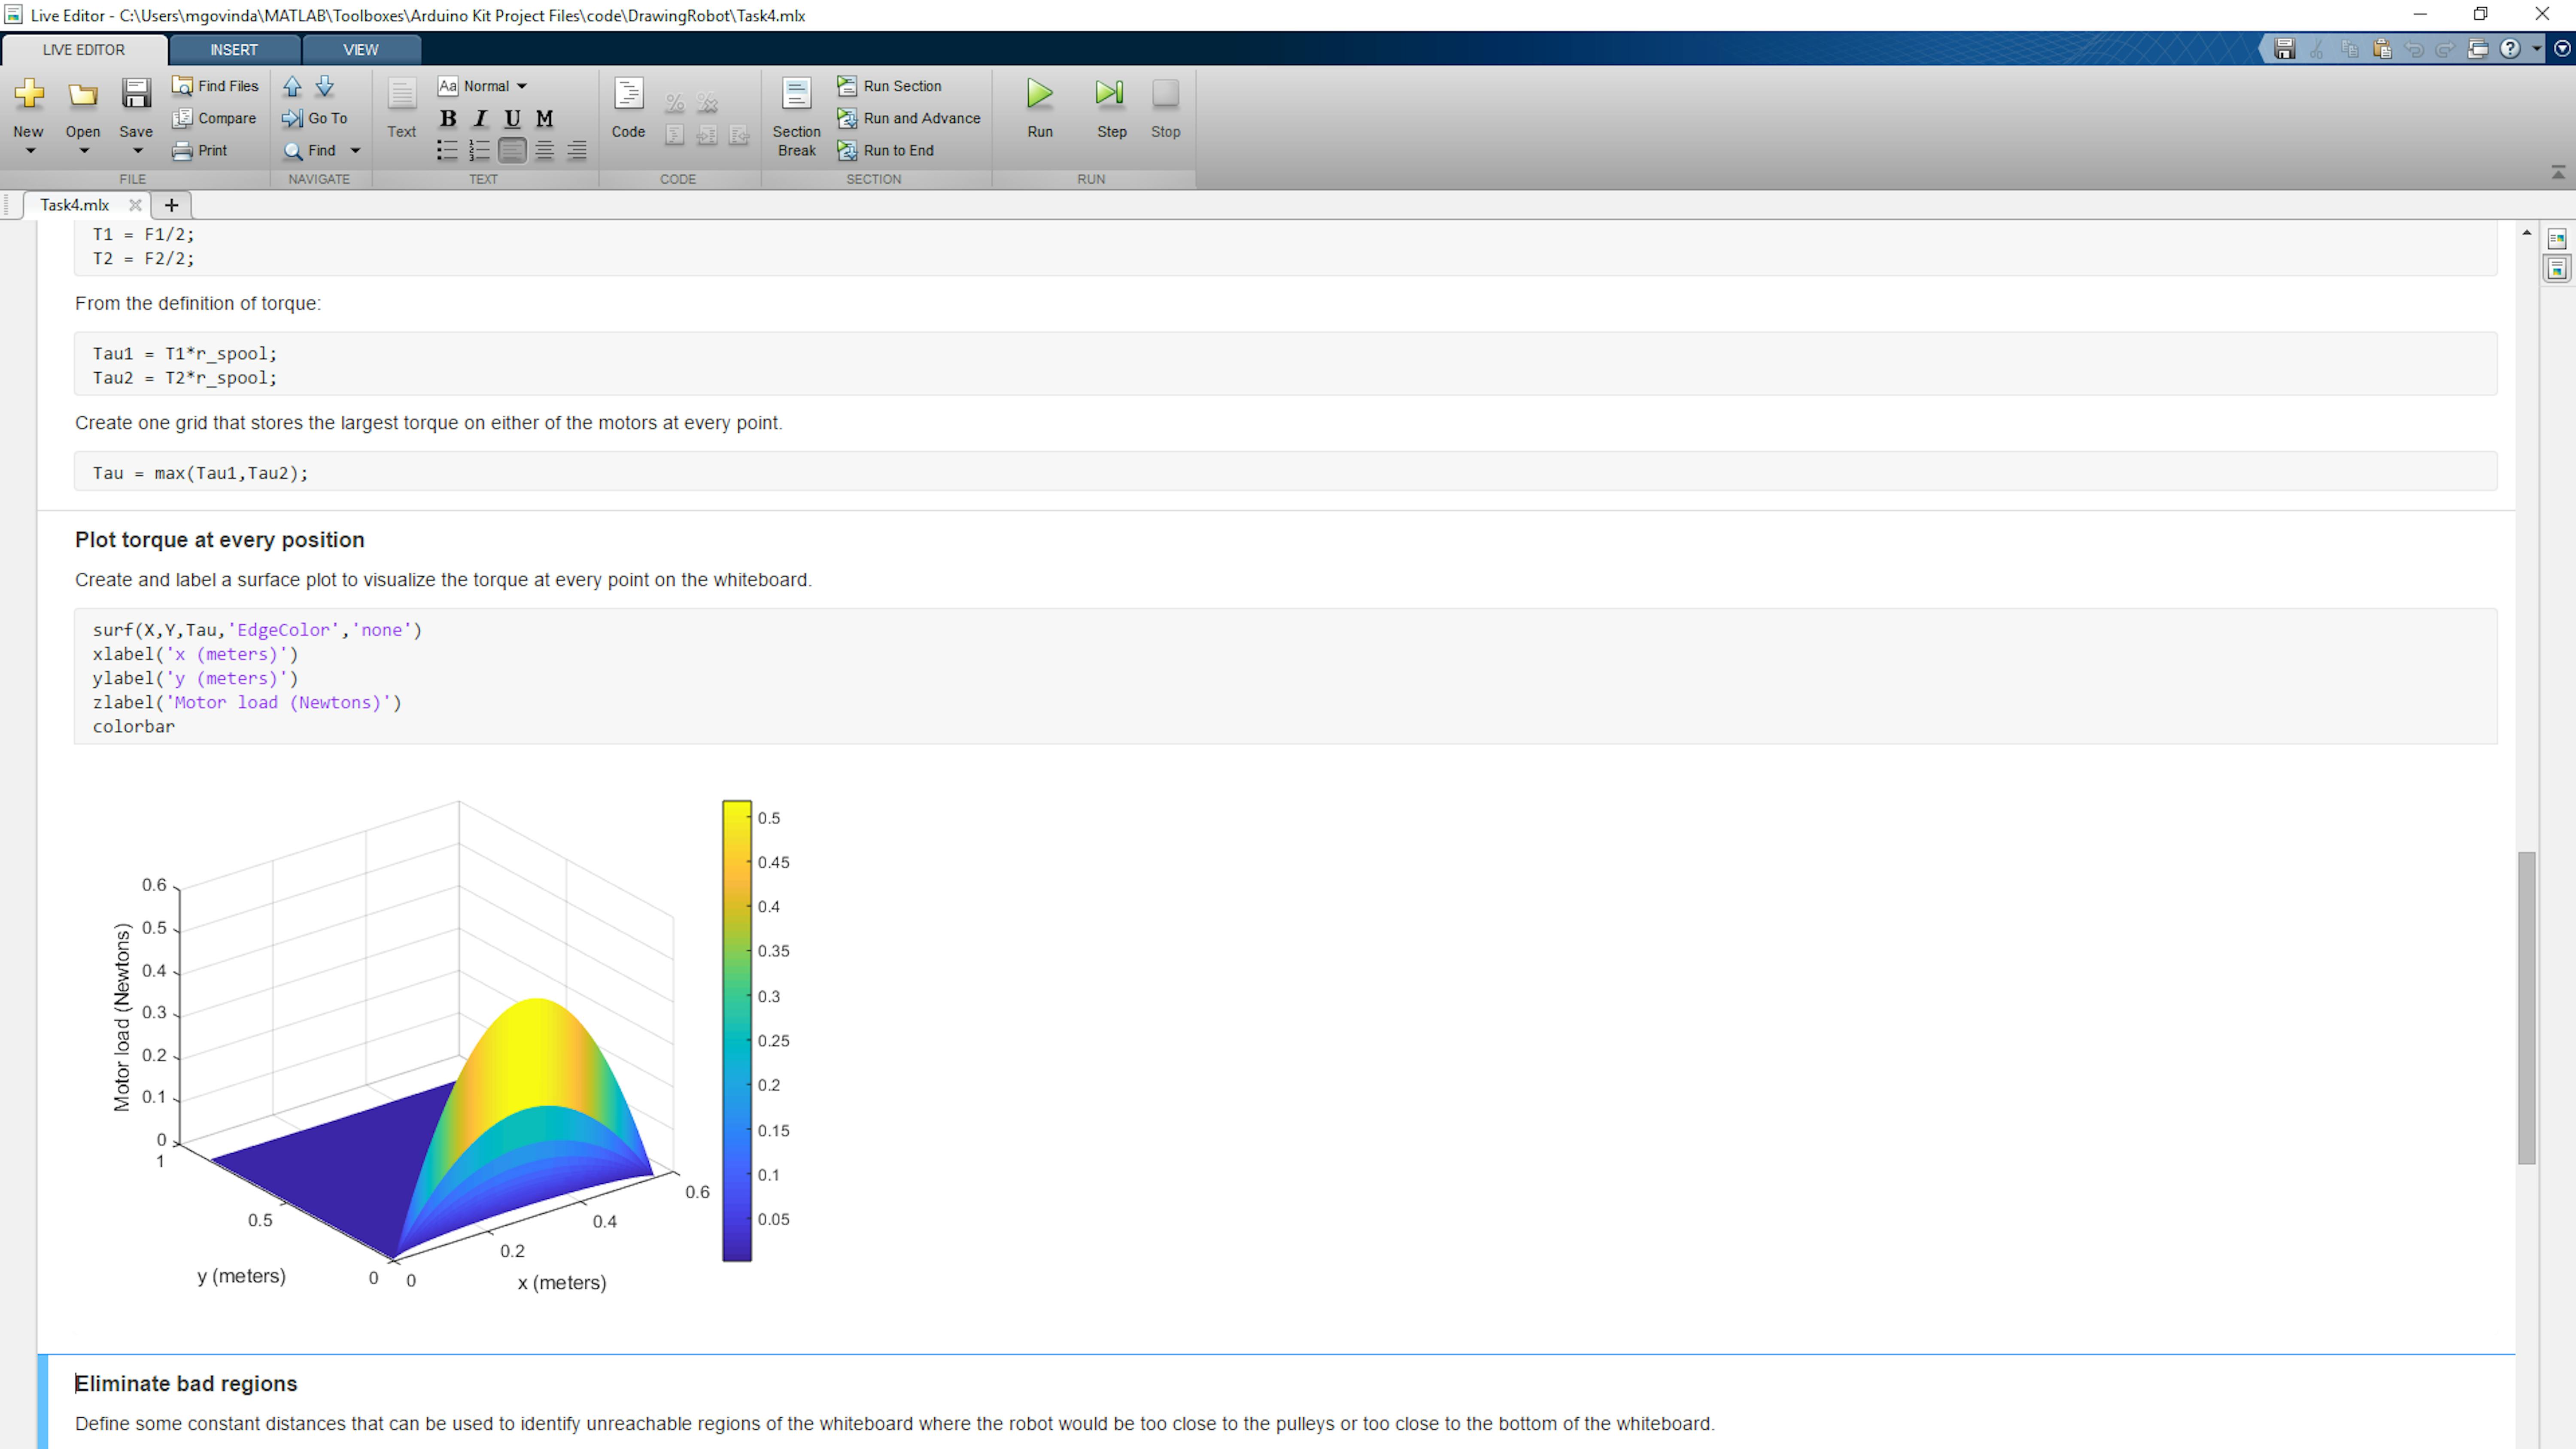Expand the New dropdown arrow
The height and width of the screenshot is (1449, 2576).
tap(30, 151)
